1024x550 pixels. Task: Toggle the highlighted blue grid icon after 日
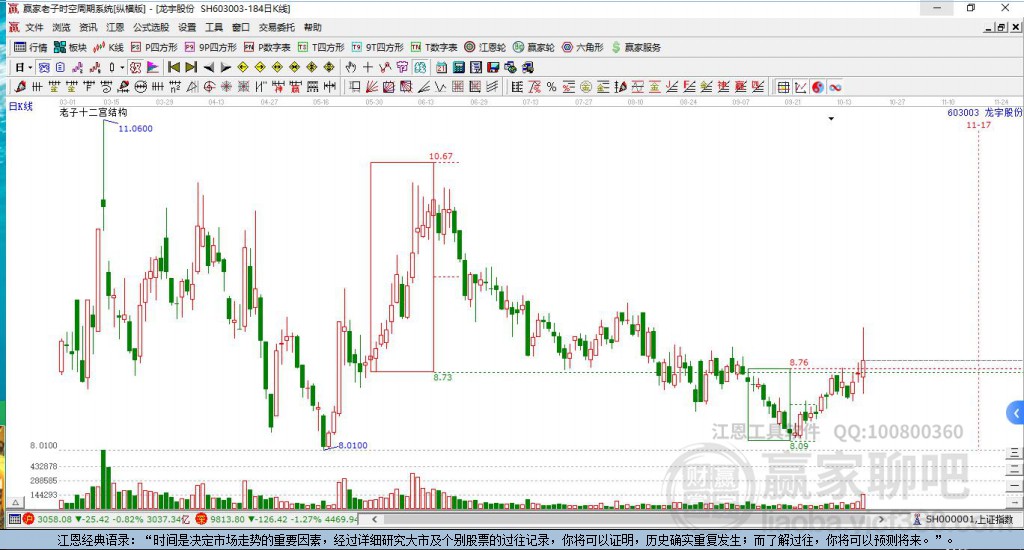(44, 67)
